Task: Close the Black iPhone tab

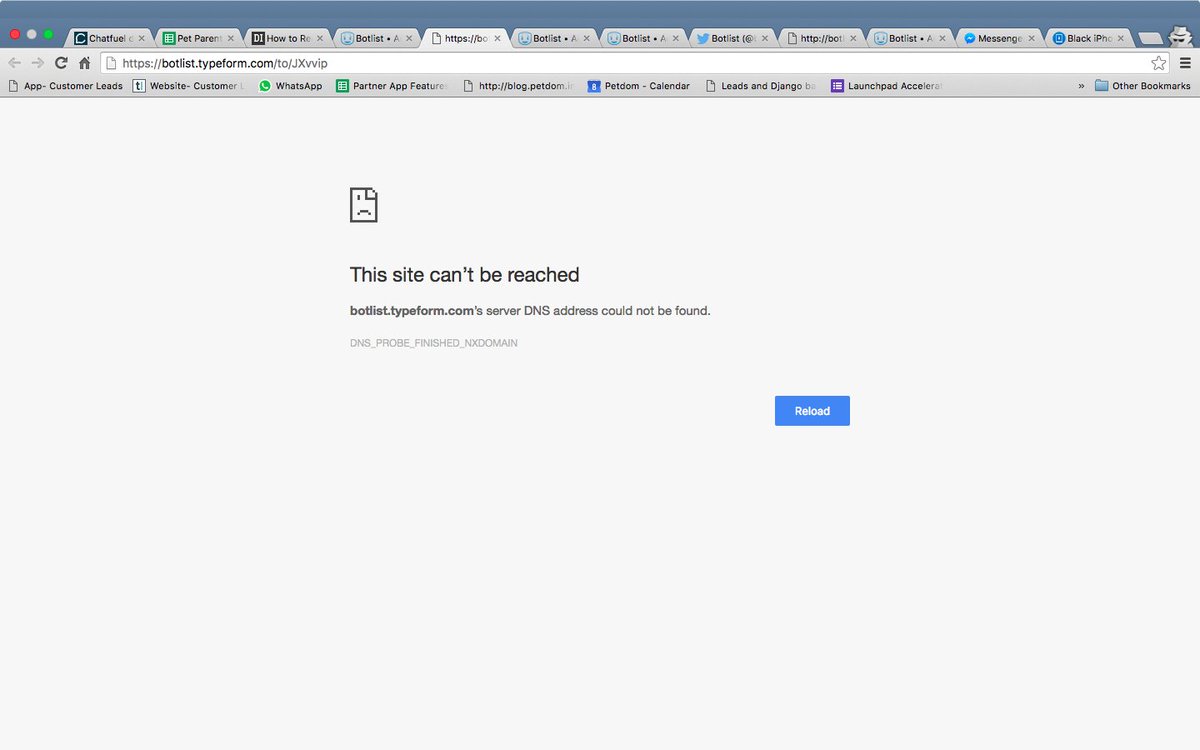Action: (1121, 39)
